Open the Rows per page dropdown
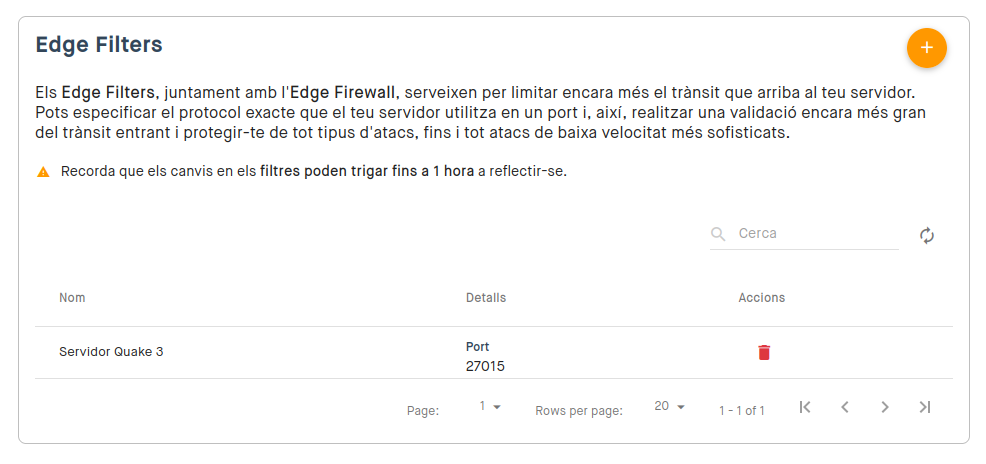Screen dimensions: 986x464 pos(669,407)
